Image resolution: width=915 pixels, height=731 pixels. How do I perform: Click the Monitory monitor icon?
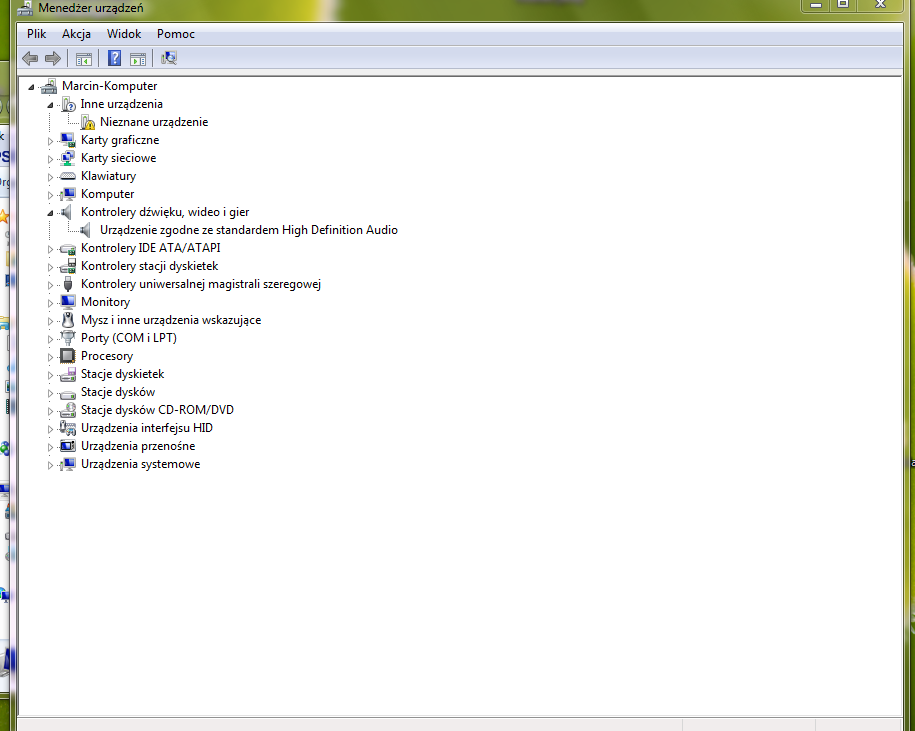point(68,302)
